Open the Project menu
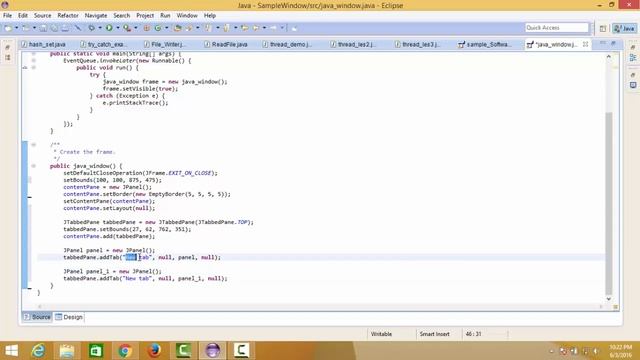This screenshot has width=640, height=360. click(145, 16)
